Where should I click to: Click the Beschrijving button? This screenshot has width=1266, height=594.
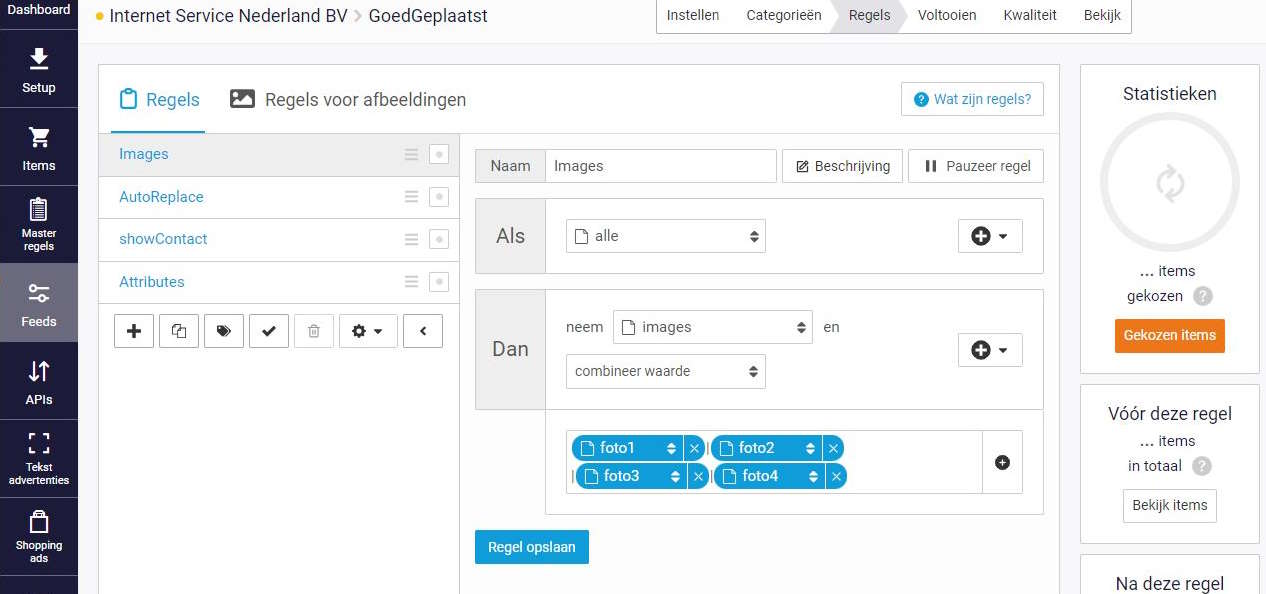click(843, 166)
